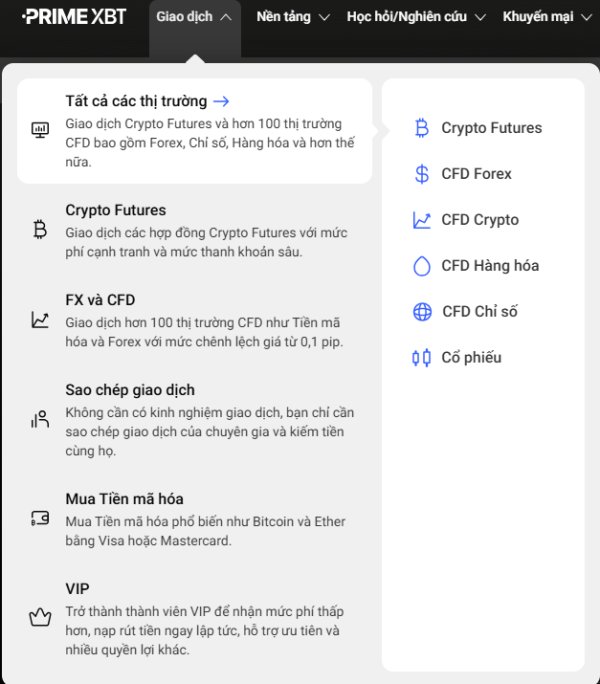Click the monitor icon beside Tất cả các thị trường

(40, 130)
